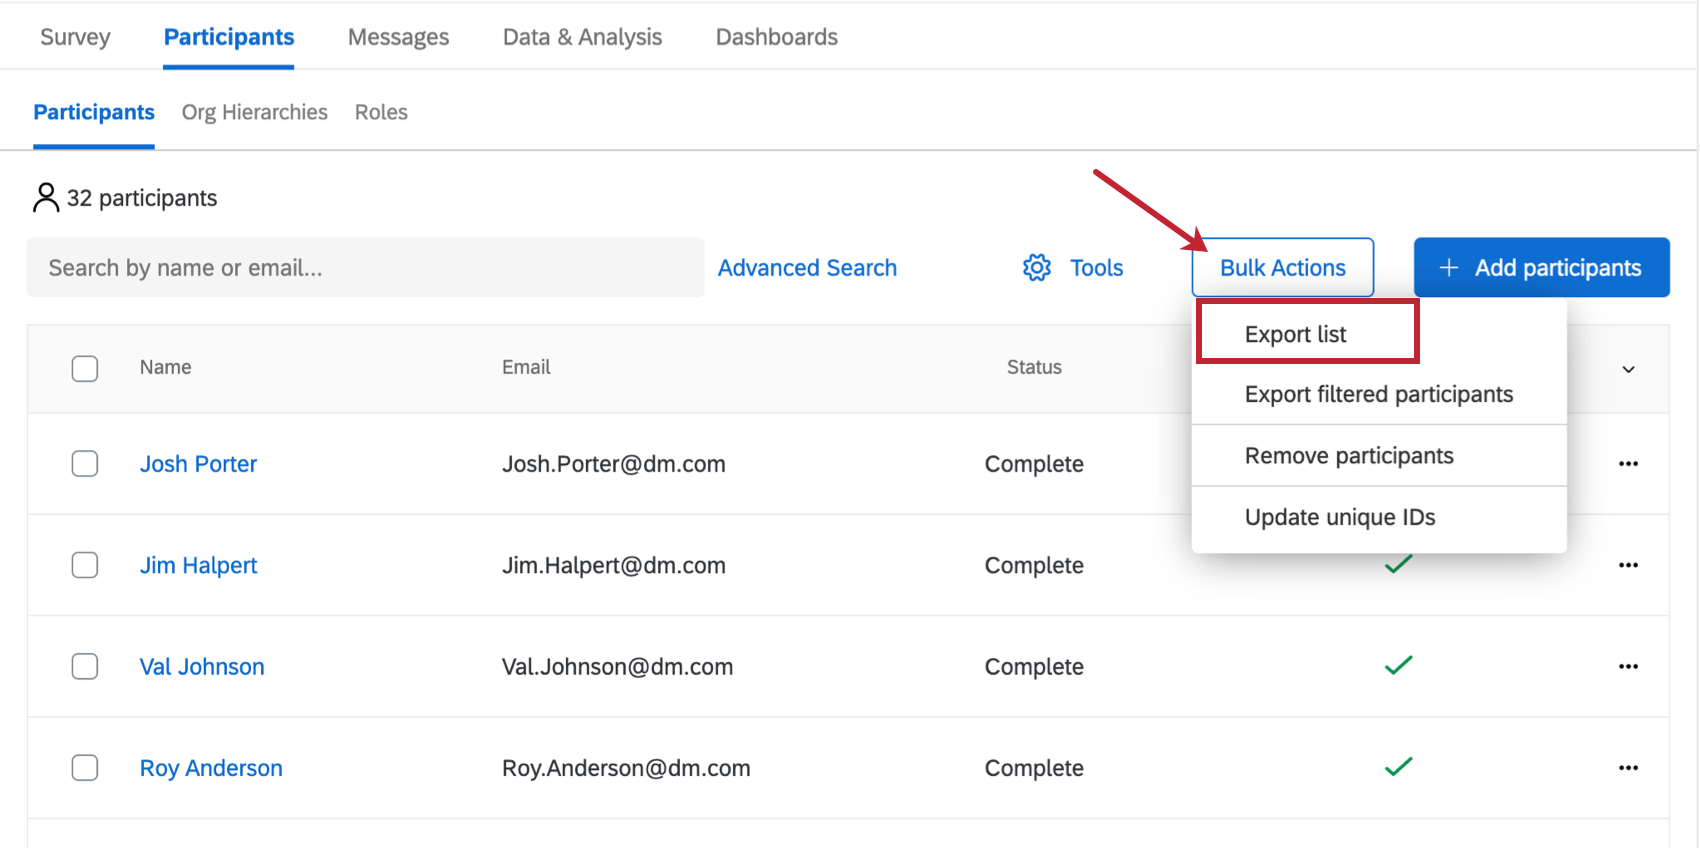
Task: Open three-dot menu for Josh Porter
Action: coord(1628,464)
